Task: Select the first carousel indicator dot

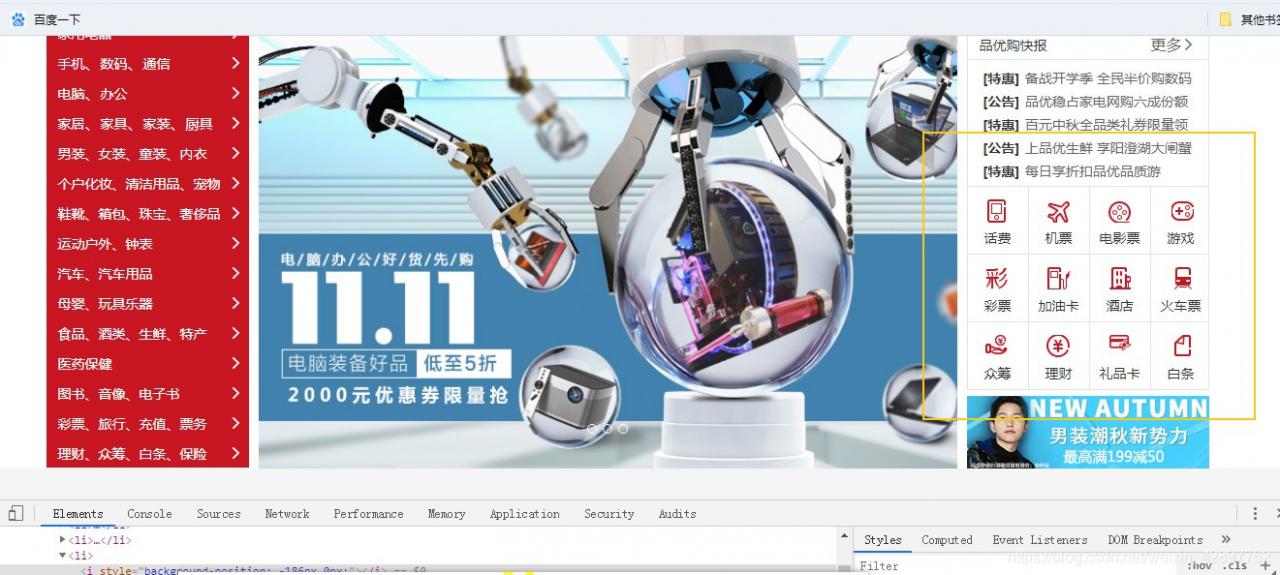Action: [x=591, y=428]
